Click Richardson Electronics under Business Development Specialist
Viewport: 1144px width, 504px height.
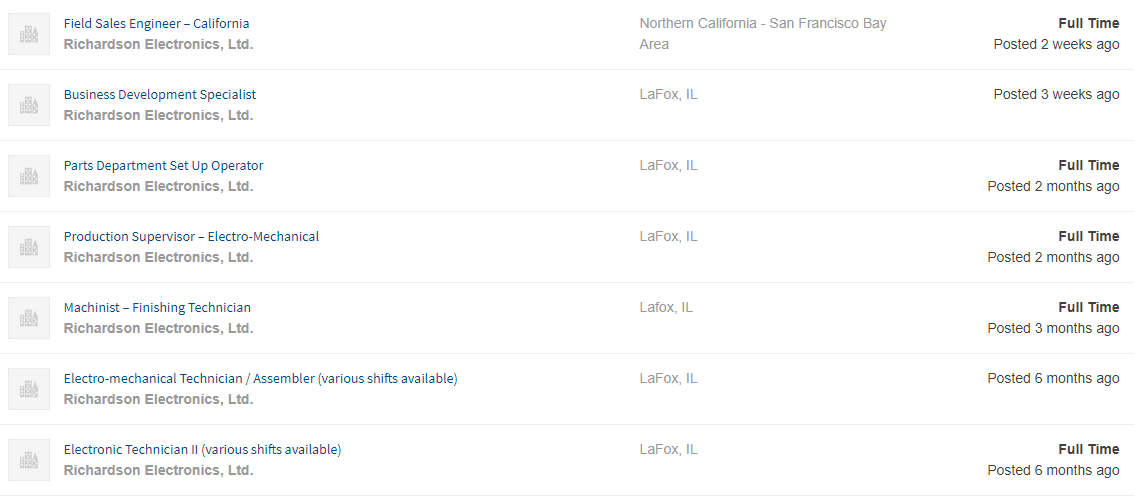click(158, 115)
